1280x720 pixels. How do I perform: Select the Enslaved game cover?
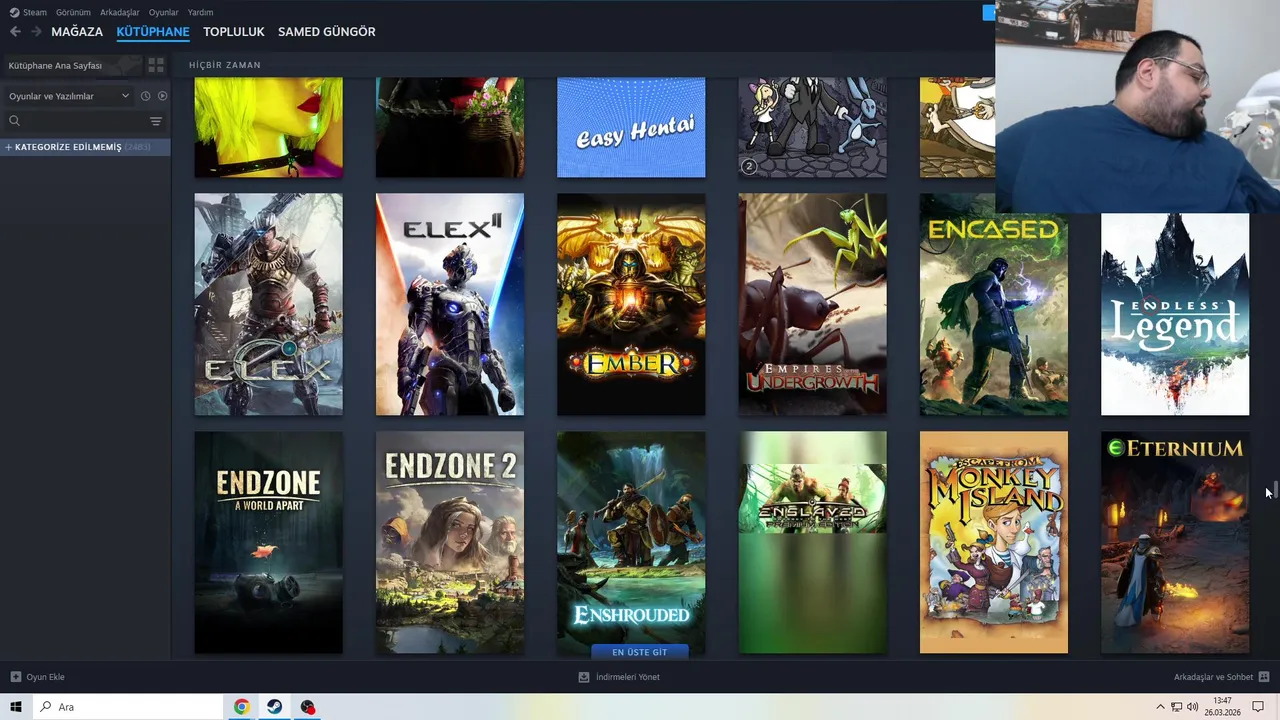pyautogui.click(x=812, y=542)
